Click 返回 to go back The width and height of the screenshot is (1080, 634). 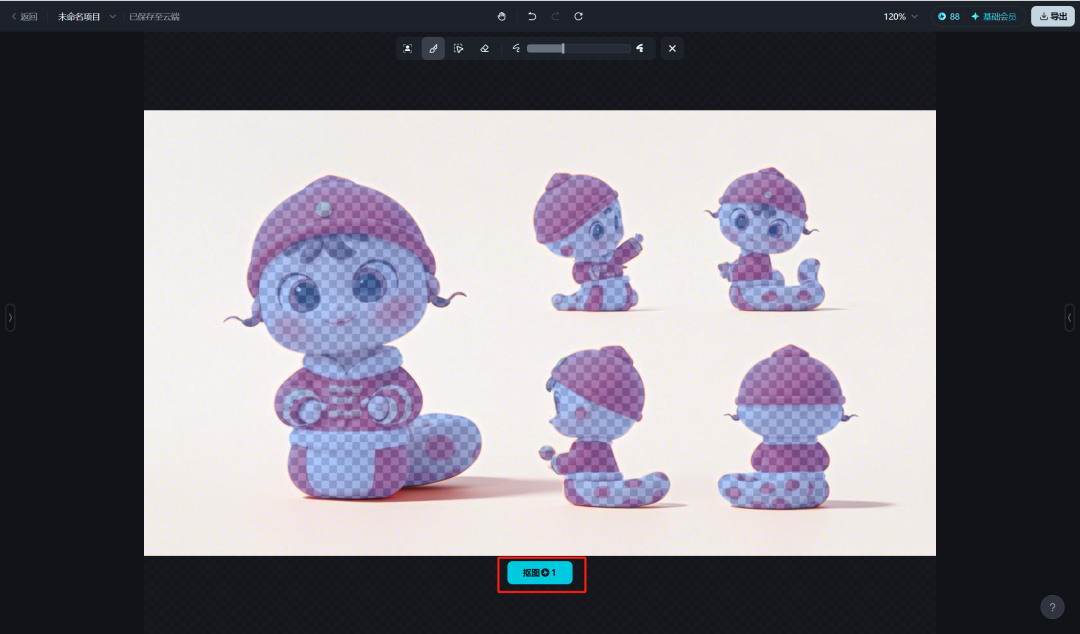click(22, 16)
